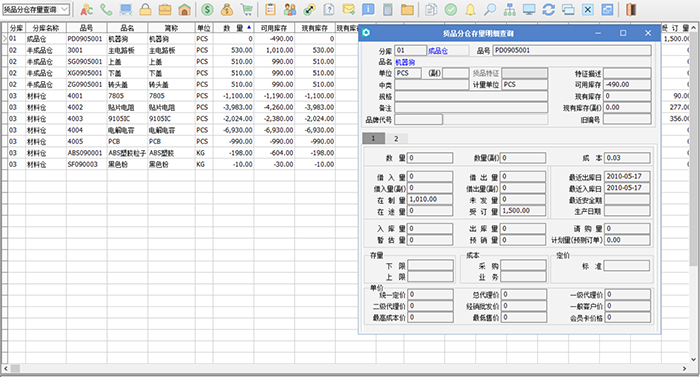Click the green phone icon in toolbar
The image size is (700, 377).
[106, 9]
